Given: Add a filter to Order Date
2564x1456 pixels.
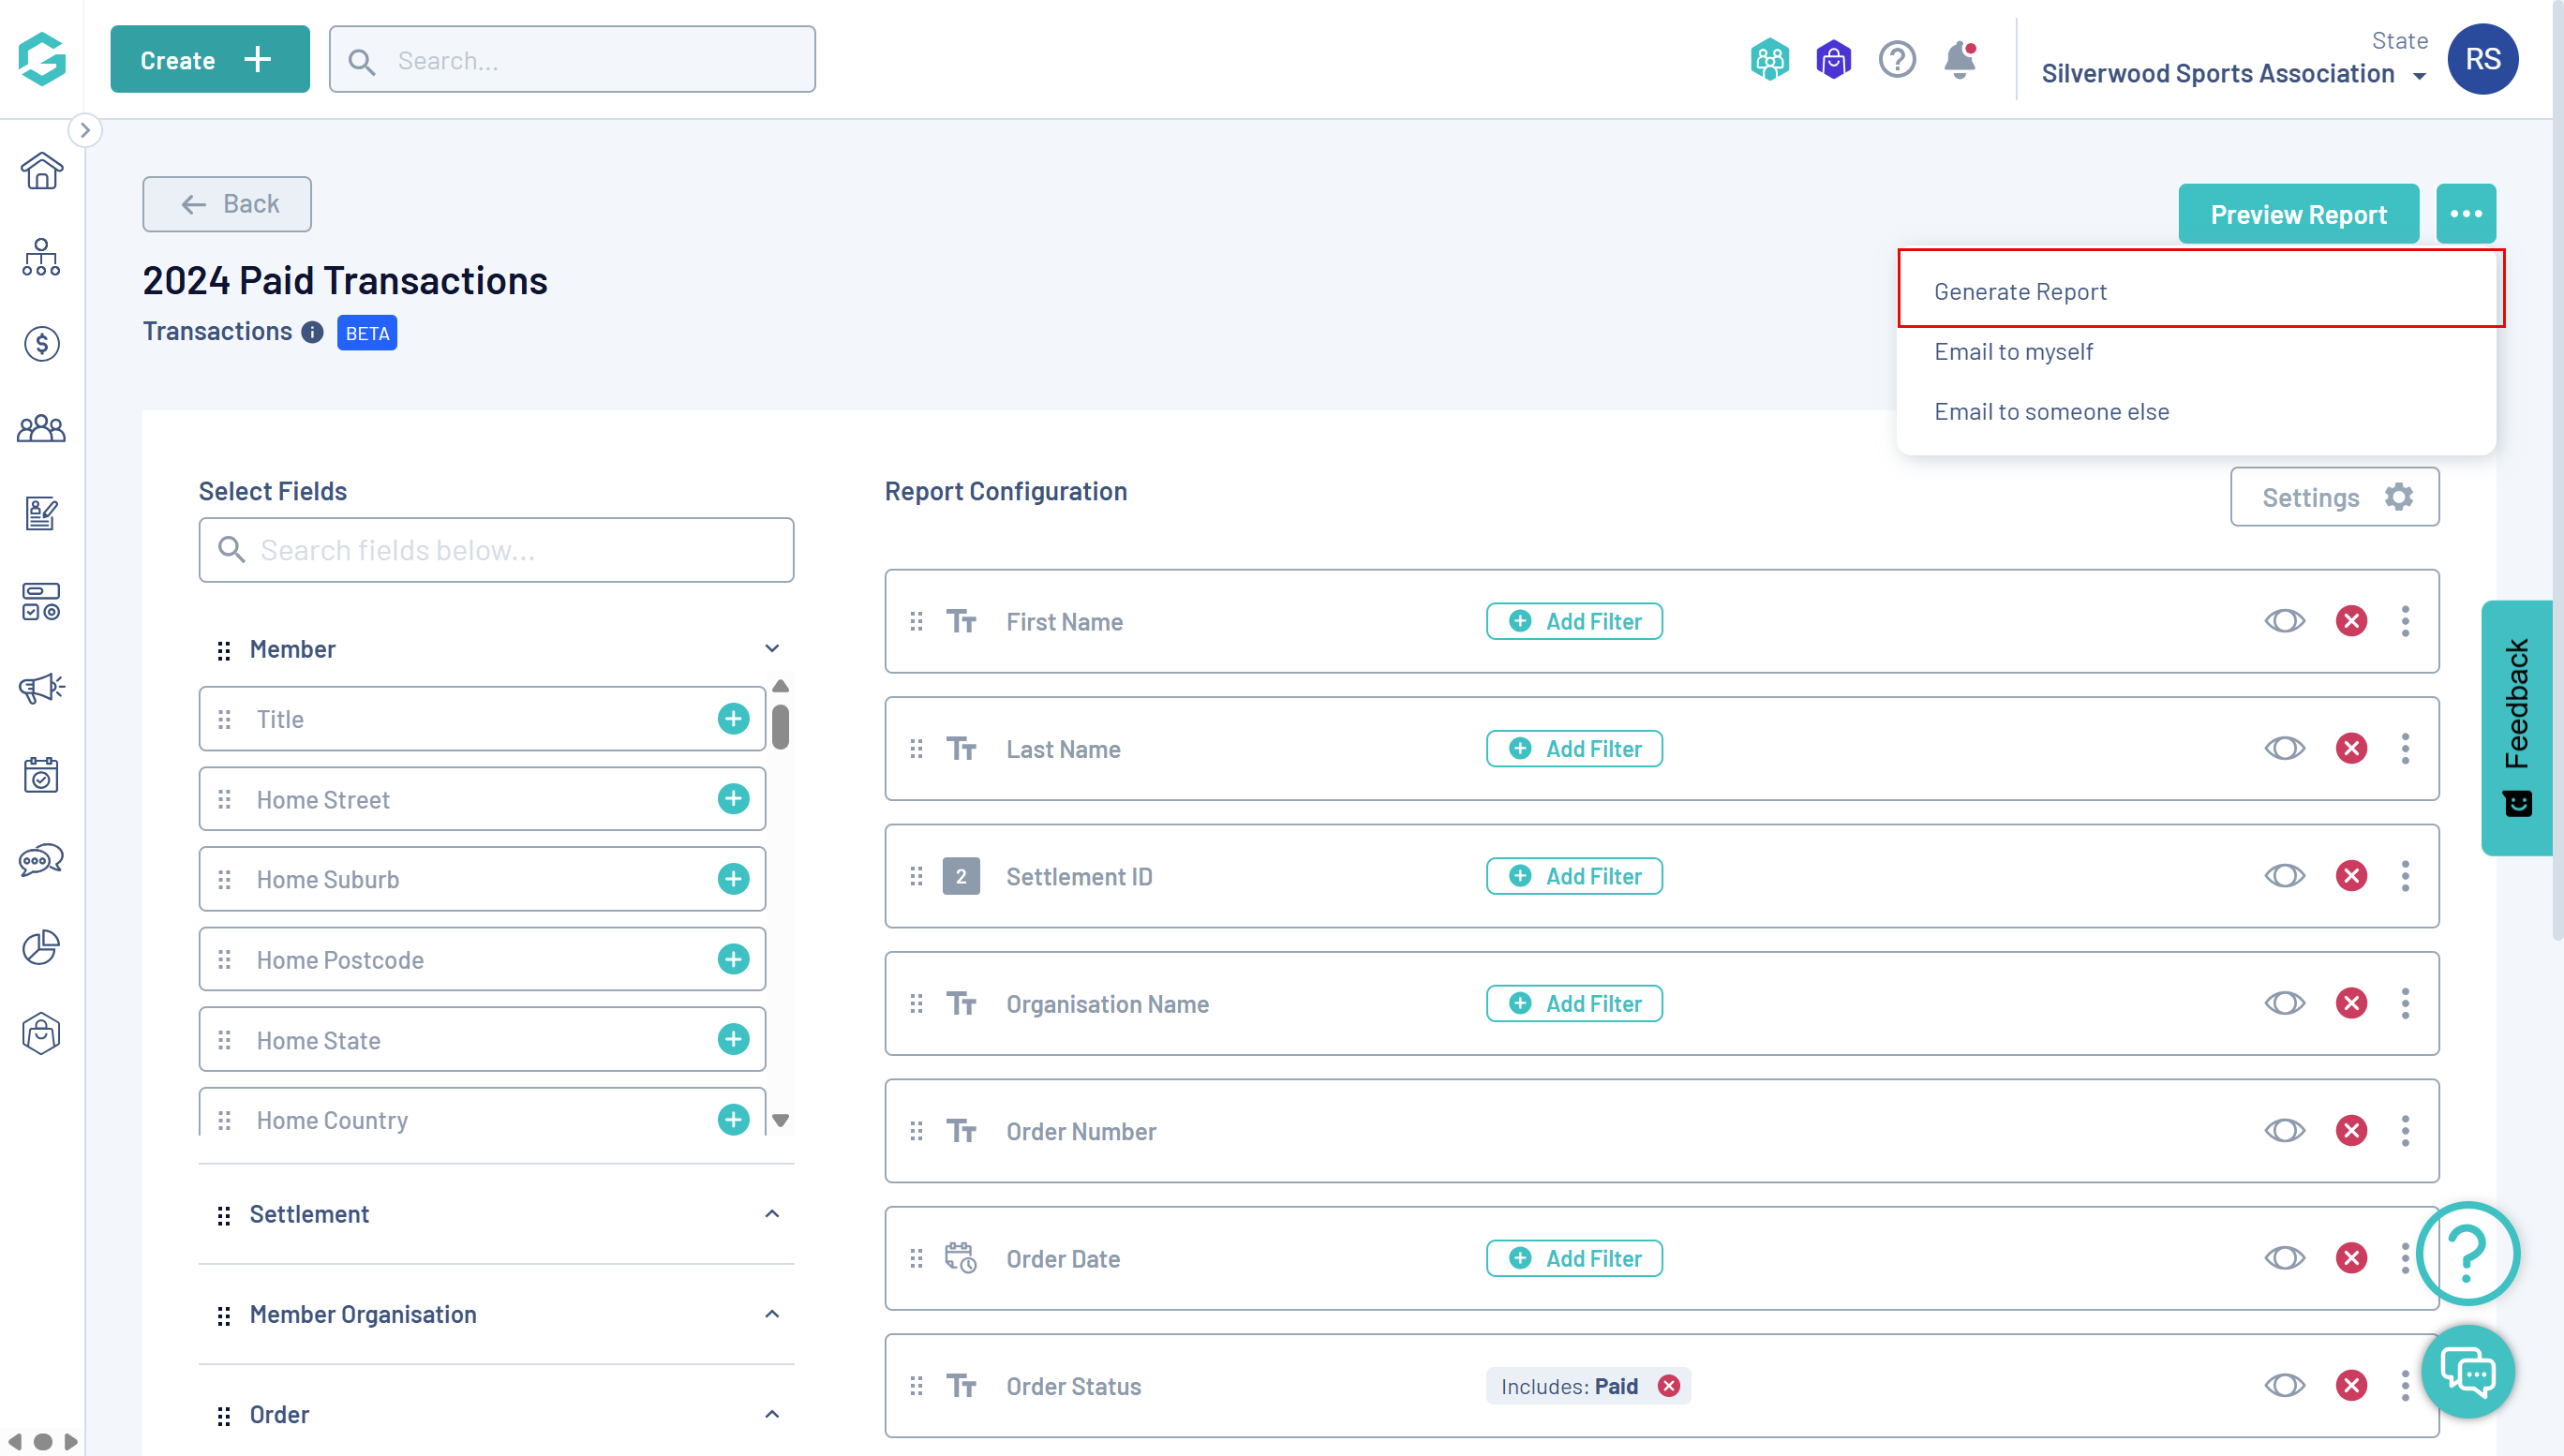Looking at the screenshot, I should click(1574, 1258).
